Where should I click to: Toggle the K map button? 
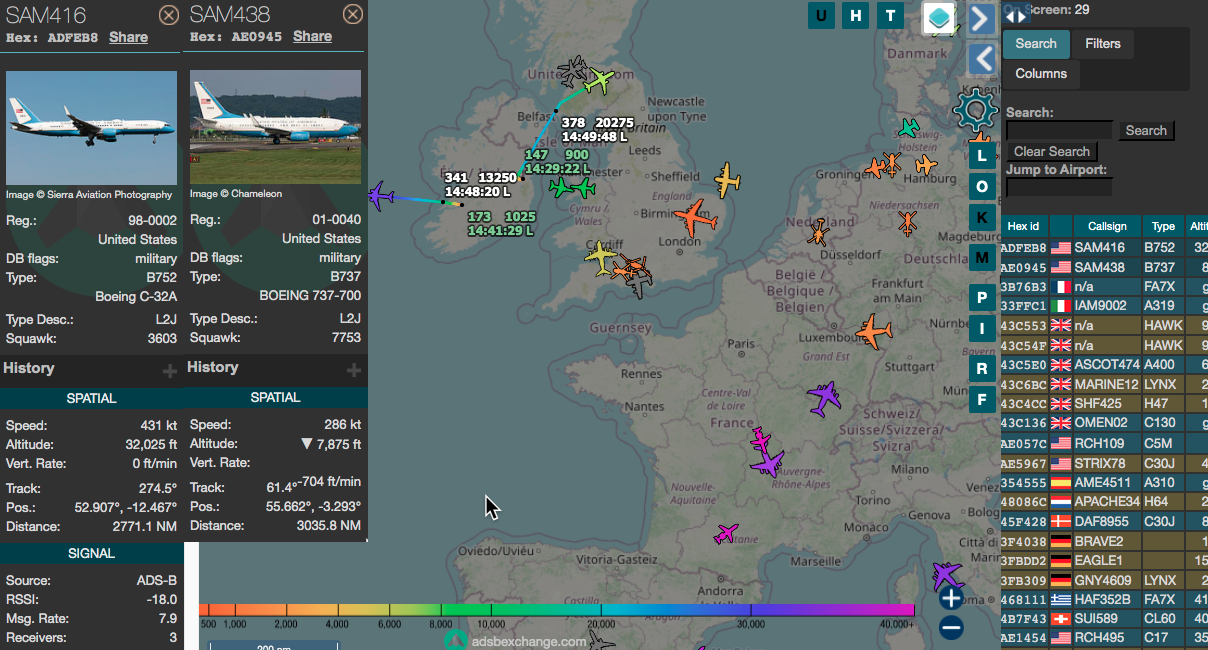click(x=982, y=218)
